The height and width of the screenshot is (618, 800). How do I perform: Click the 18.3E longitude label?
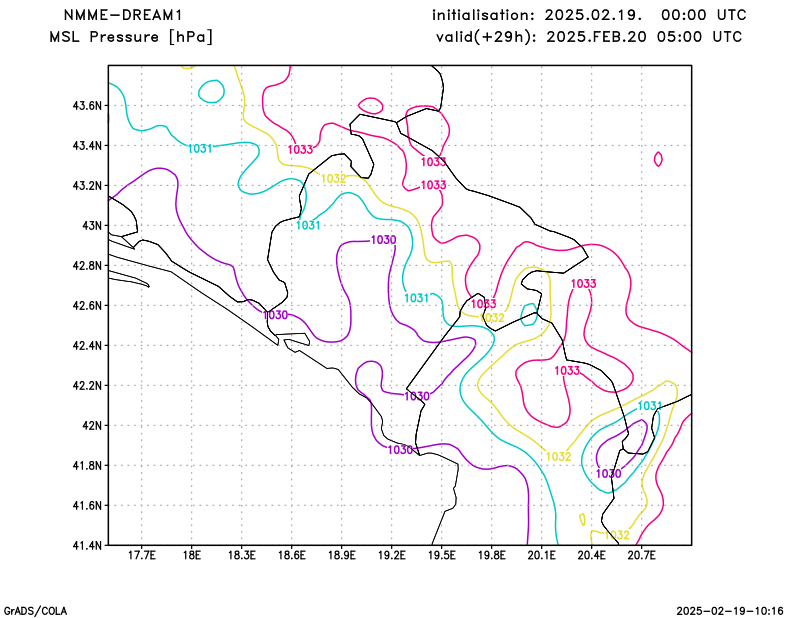241,556
